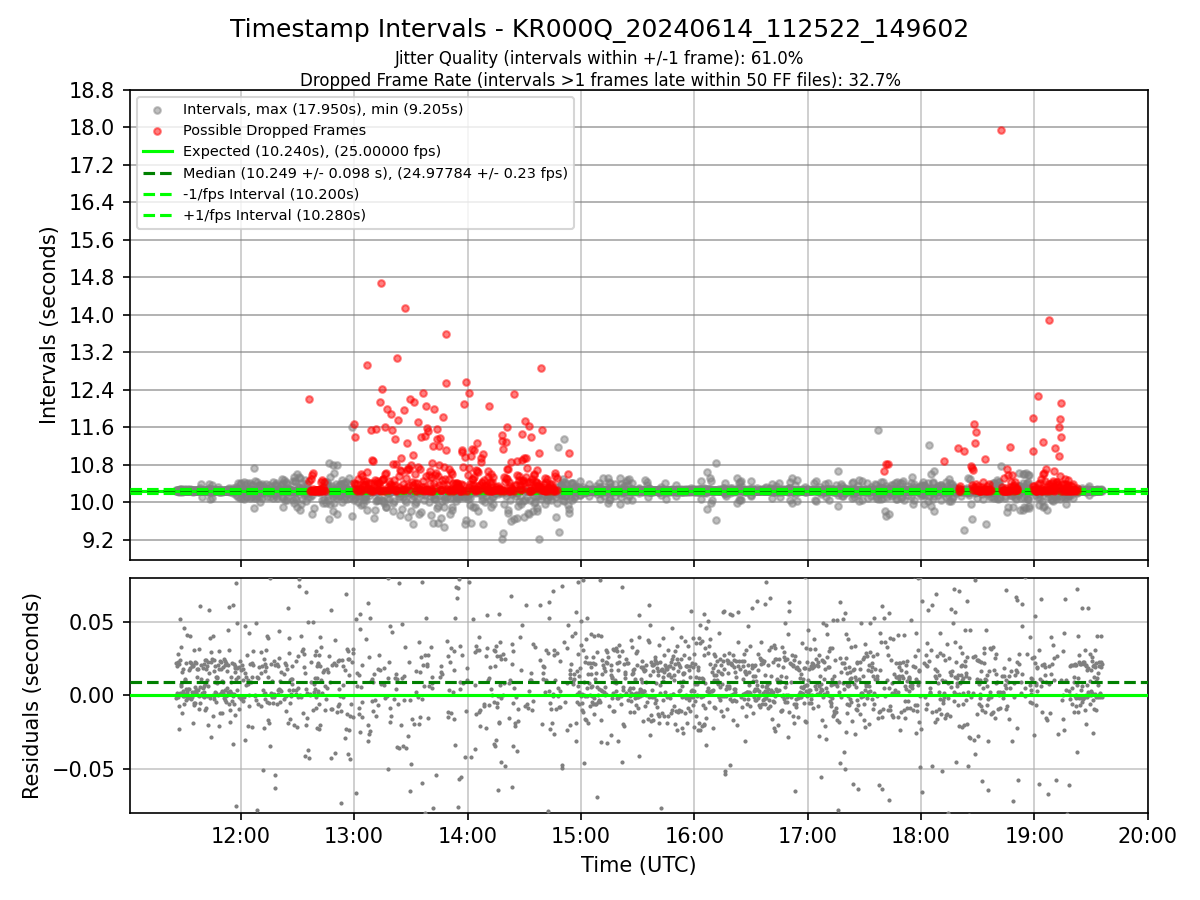Click legend entry 'Intervals, max (17.950s), min (9.205s)'
This screenshot has height=900, width=1200.
pyautogui.click(x=323, y=109)
